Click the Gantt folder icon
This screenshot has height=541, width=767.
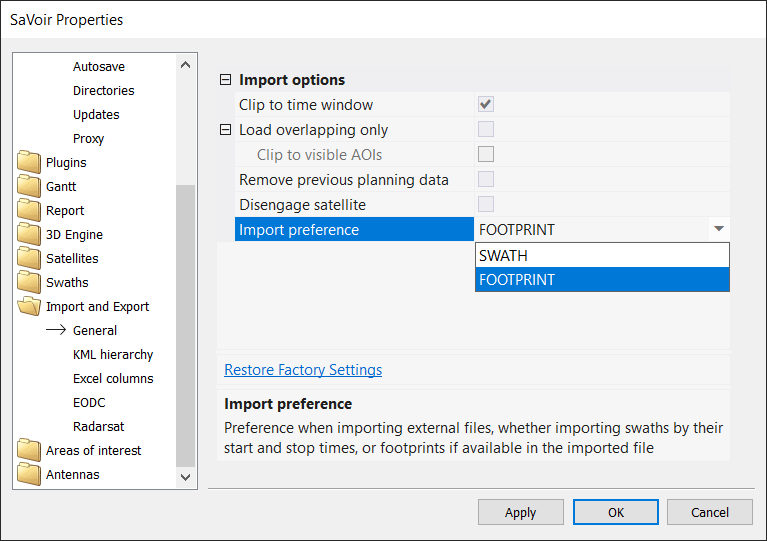coord(29,187)
